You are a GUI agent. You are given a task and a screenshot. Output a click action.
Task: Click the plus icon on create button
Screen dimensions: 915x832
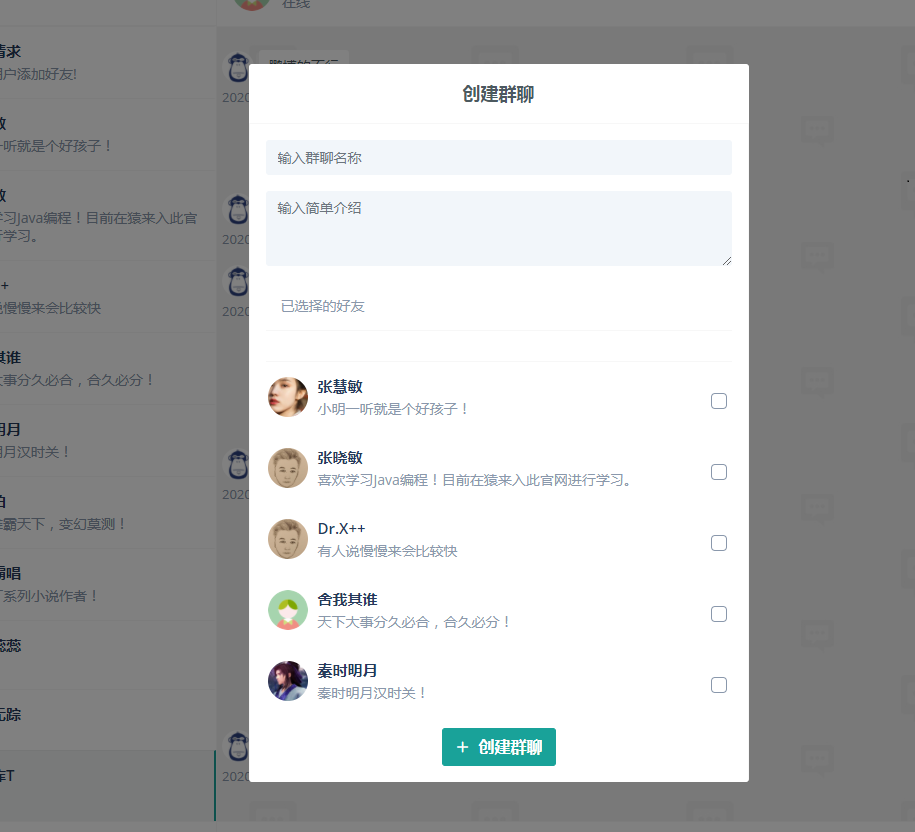click(462, 747)
